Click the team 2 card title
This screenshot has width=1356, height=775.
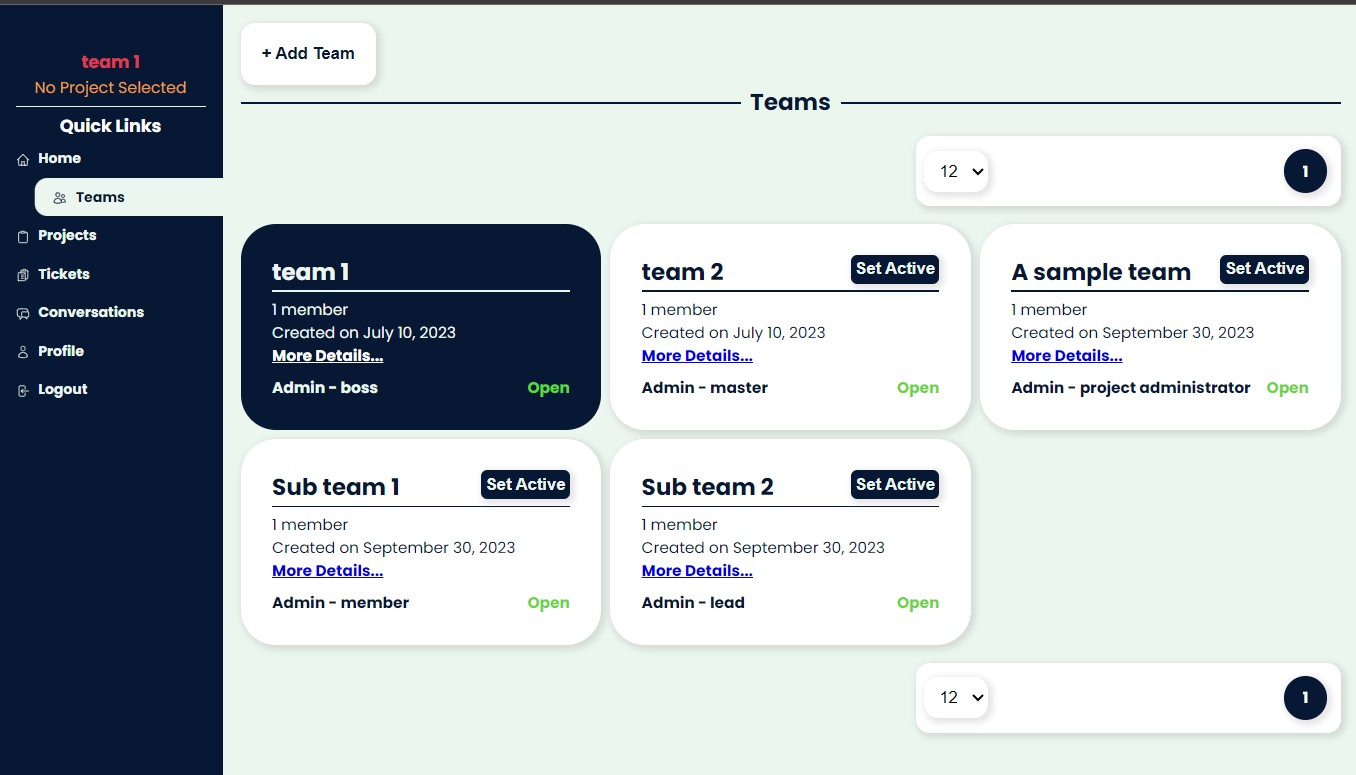[682, 272]
